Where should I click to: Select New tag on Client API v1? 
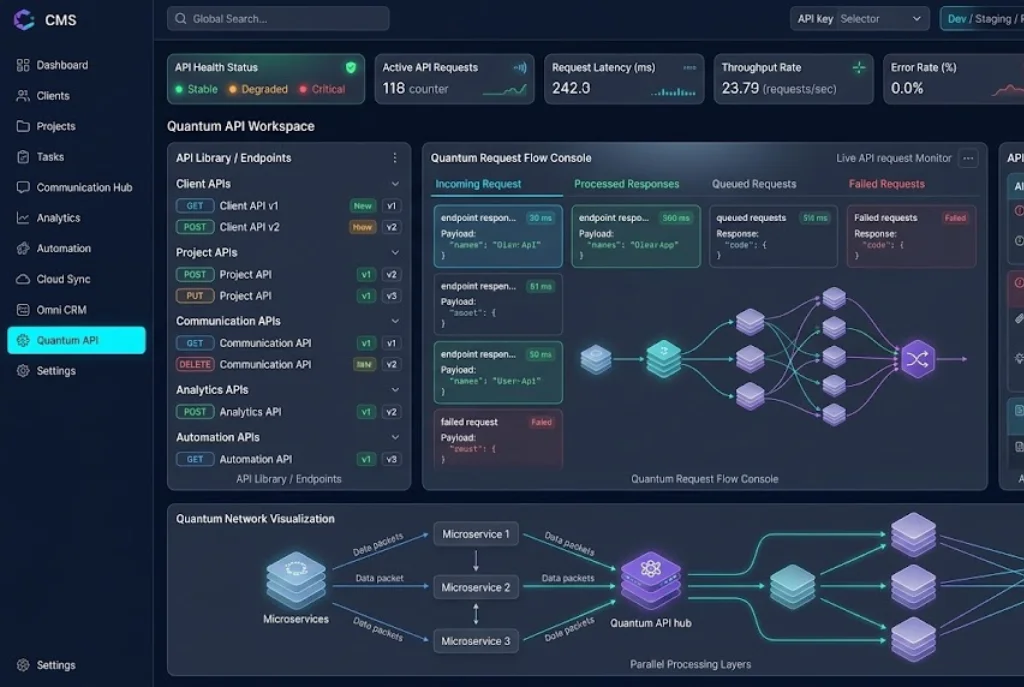coord(362,206)
